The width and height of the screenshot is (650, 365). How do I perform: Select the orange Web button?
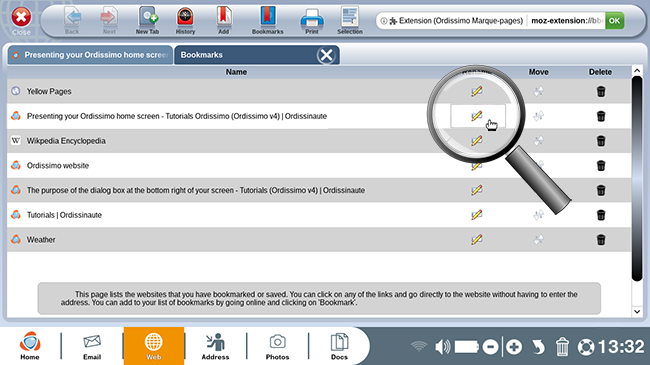[154, 346]
